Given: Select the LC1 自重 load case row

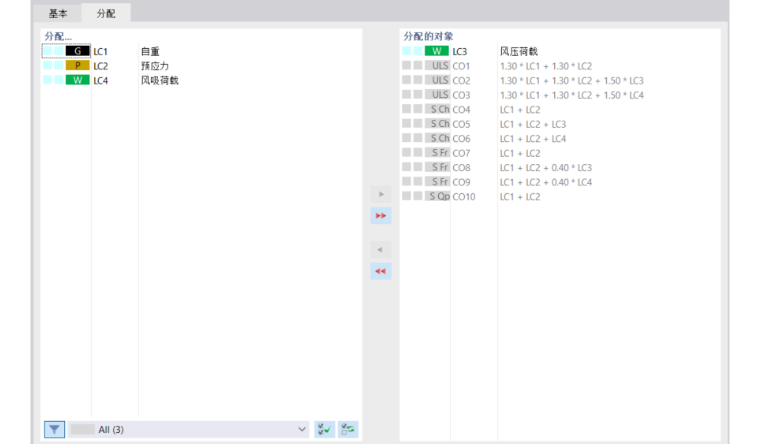Looking at the screenshot, I should pyautogui.click(x=201, y=51).
